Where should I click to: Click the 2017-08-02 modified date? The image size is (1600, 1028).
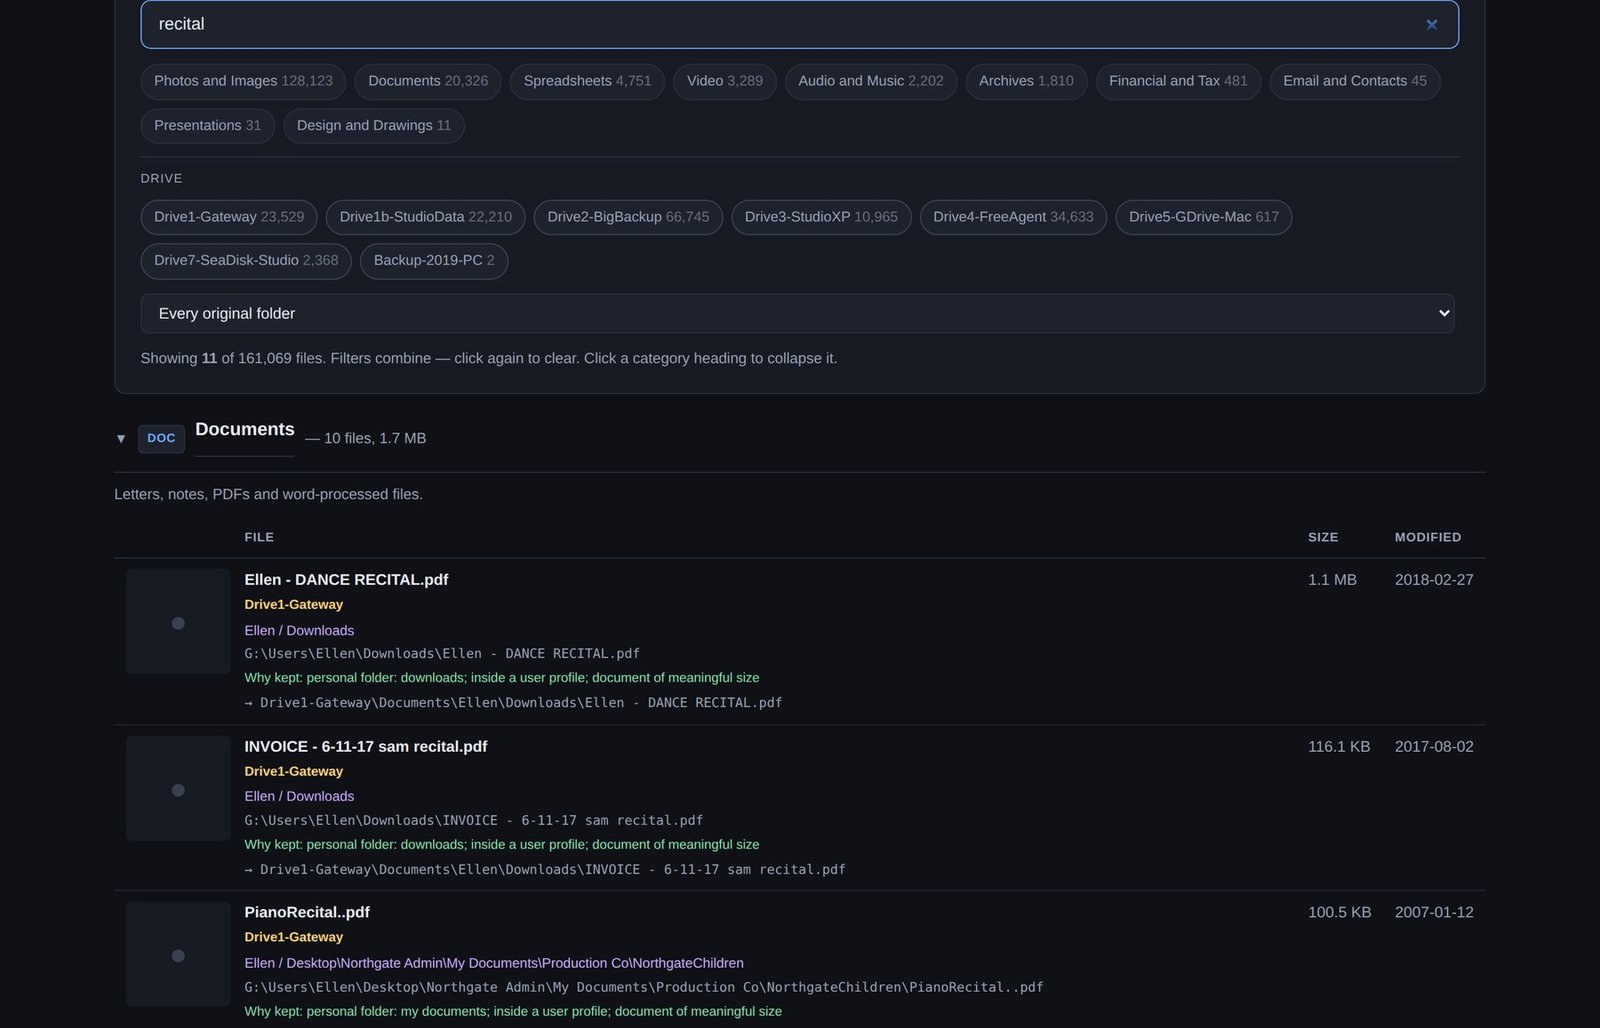coord(1434,747)
